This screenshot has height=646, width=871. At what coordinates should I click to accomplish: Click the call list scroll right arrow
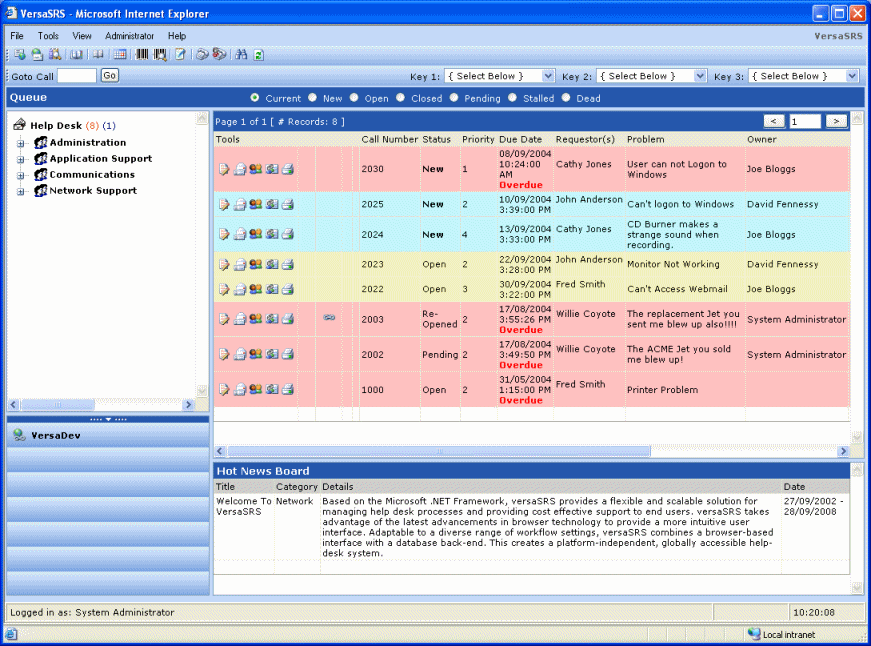[x=843, y=451]
